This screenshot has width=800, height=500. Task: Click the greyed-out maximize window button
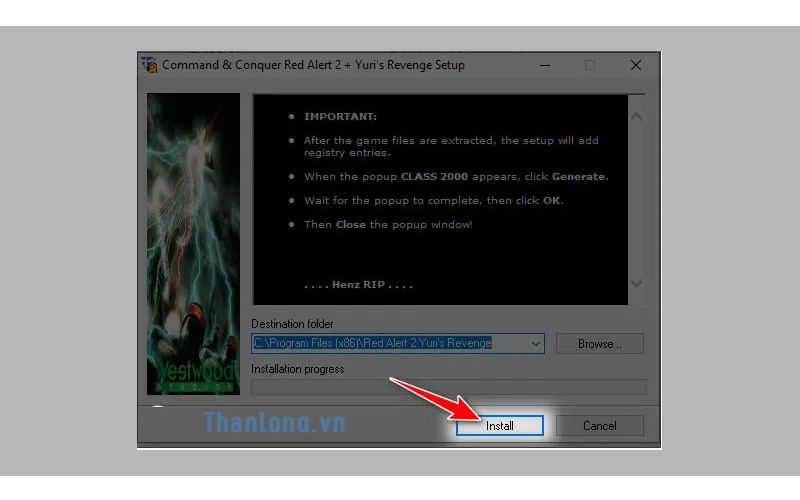pyautogui.click(x=590, y=66)
